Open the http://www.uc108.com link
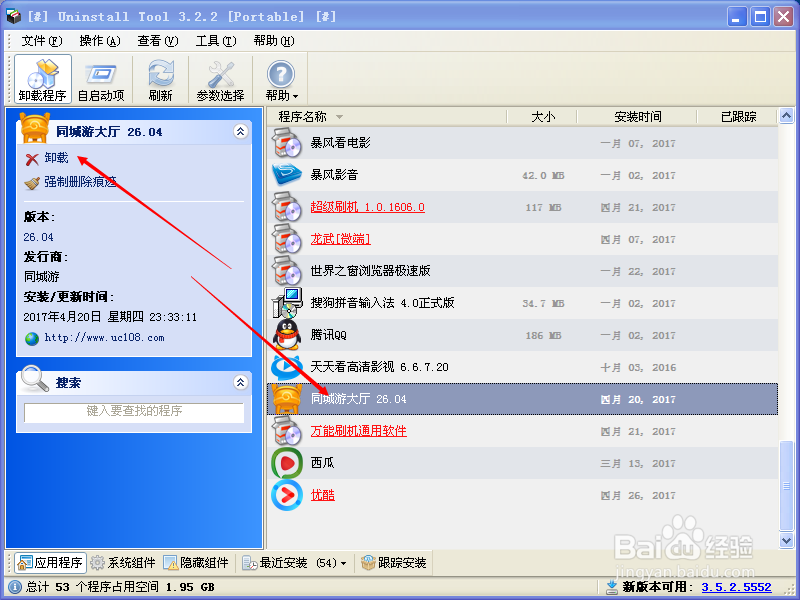This screenshot has width=800, height=600. [x=105, y=338]
